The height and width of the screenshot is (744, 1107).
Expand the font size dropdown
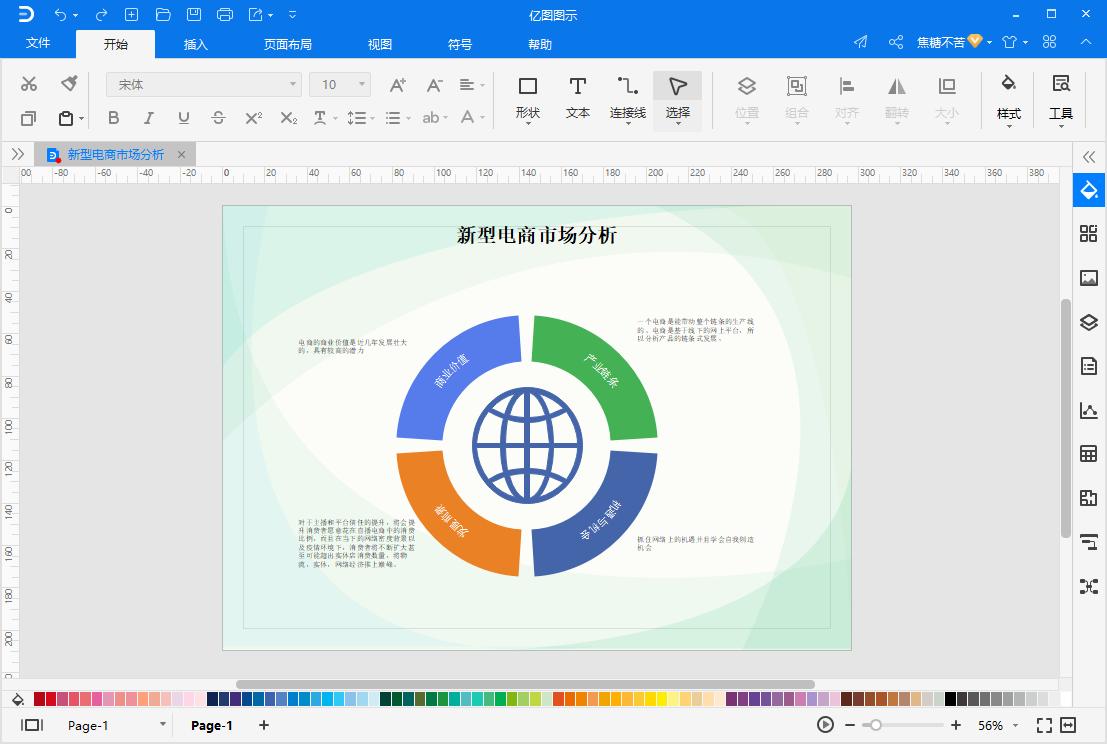point(361,85)
